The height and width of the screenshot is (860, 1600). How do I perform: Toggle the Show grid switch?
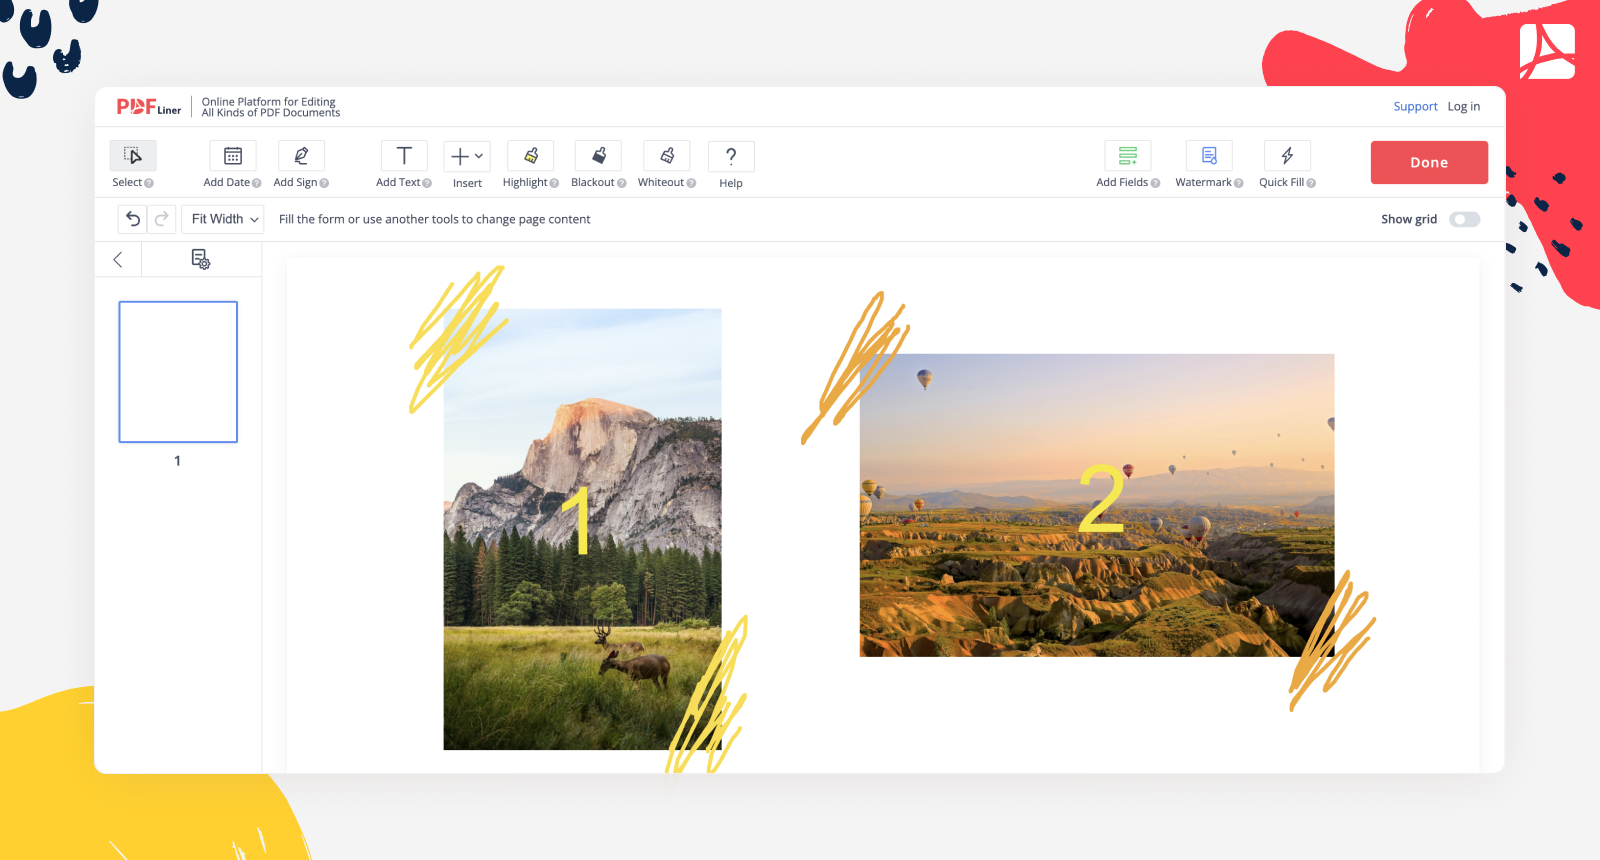(1464, 219)
